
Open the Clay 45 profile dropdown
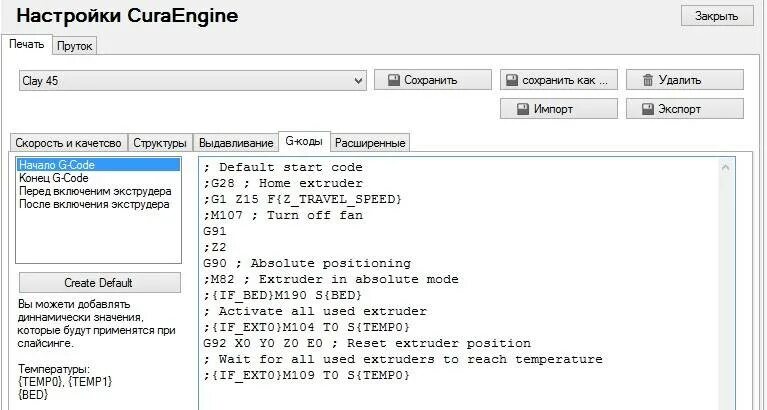[x=359, y=80]
